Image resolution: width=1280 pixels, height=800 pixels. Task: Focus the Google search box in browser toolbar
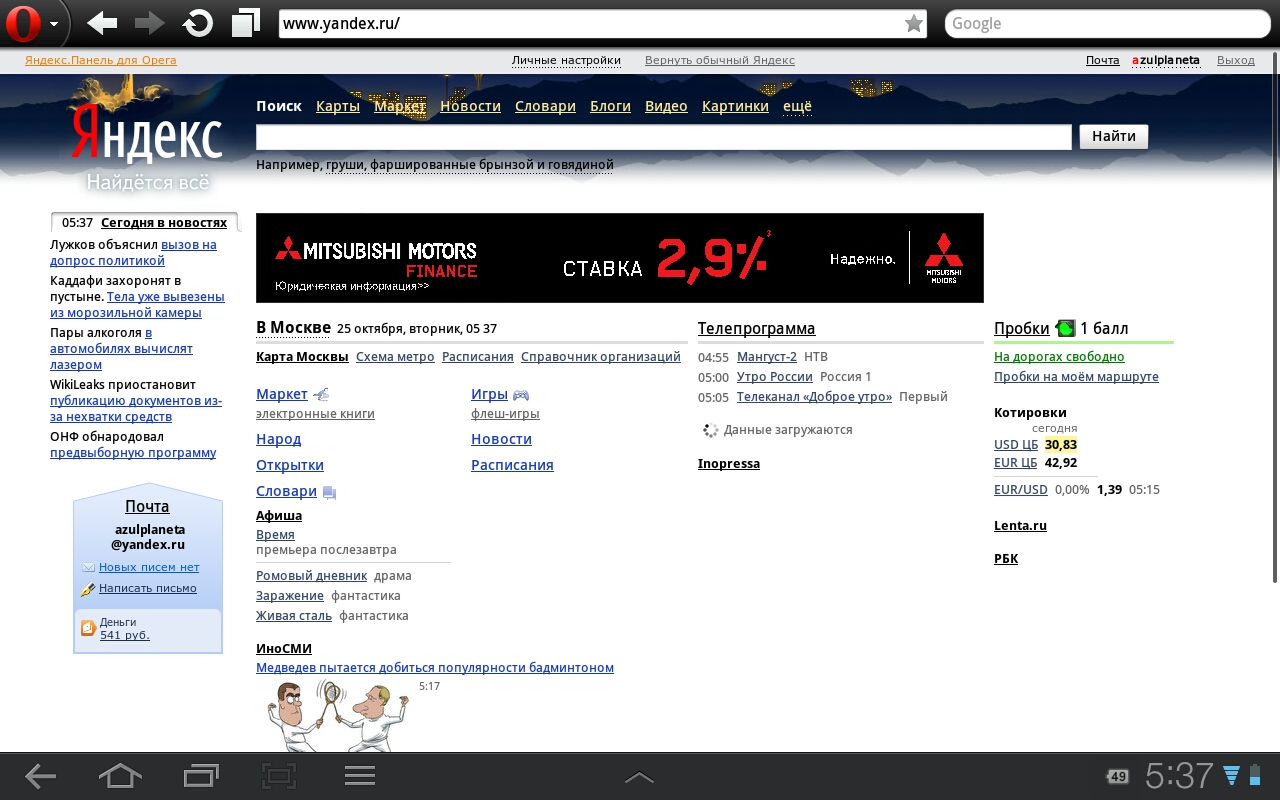pos(1106,24)
